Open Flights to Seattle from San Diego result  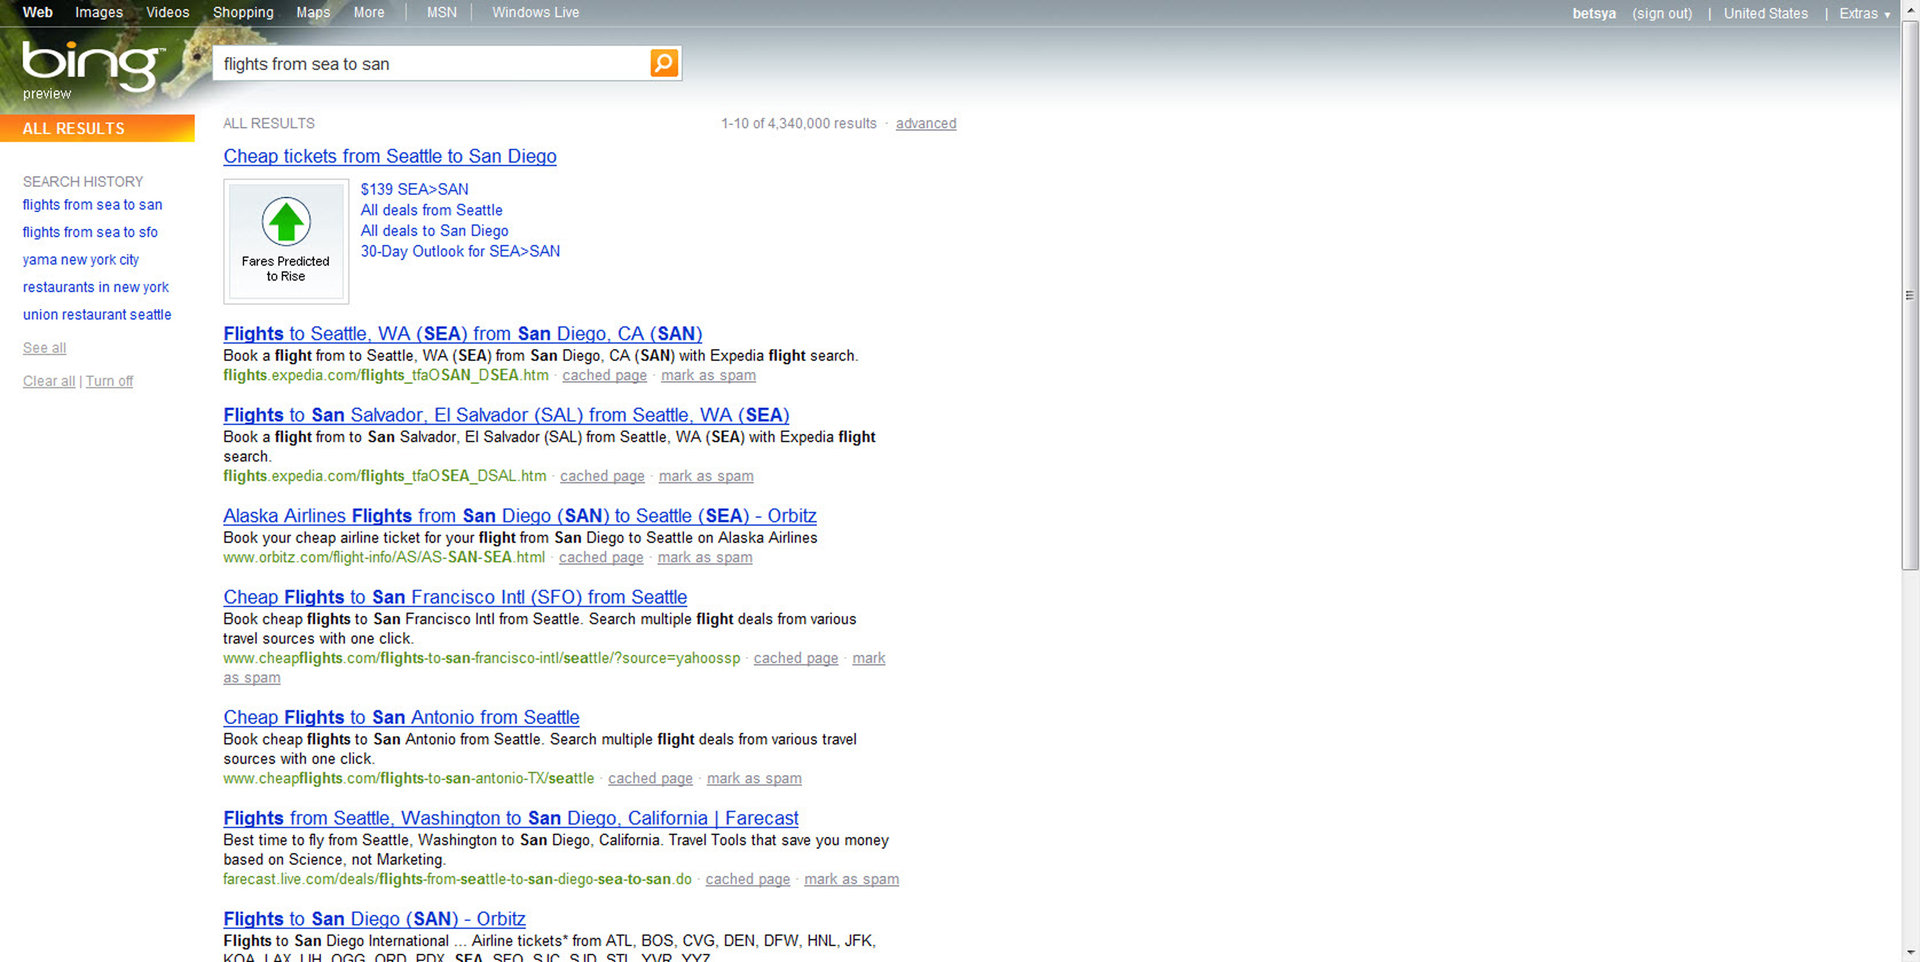[463, 334]
